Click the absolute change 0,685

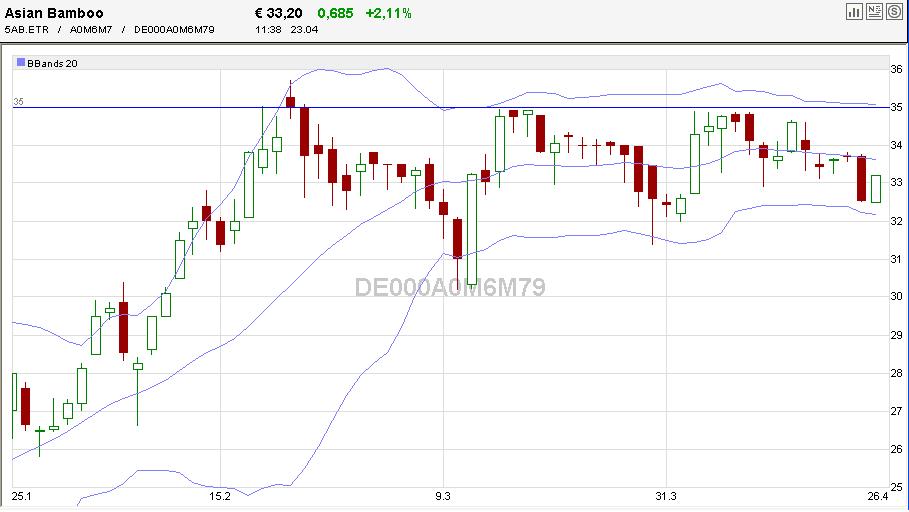[335, 13]
